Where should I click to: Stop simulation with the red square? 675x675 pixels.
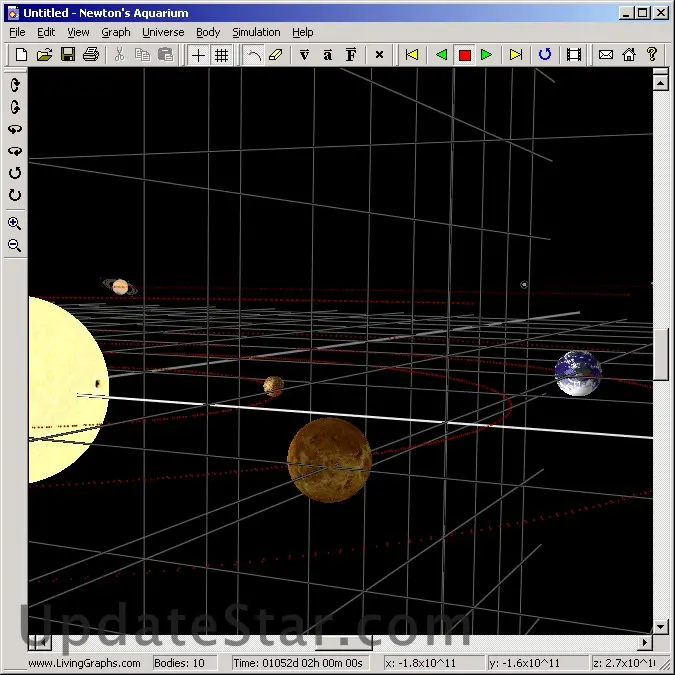[464, 55]
